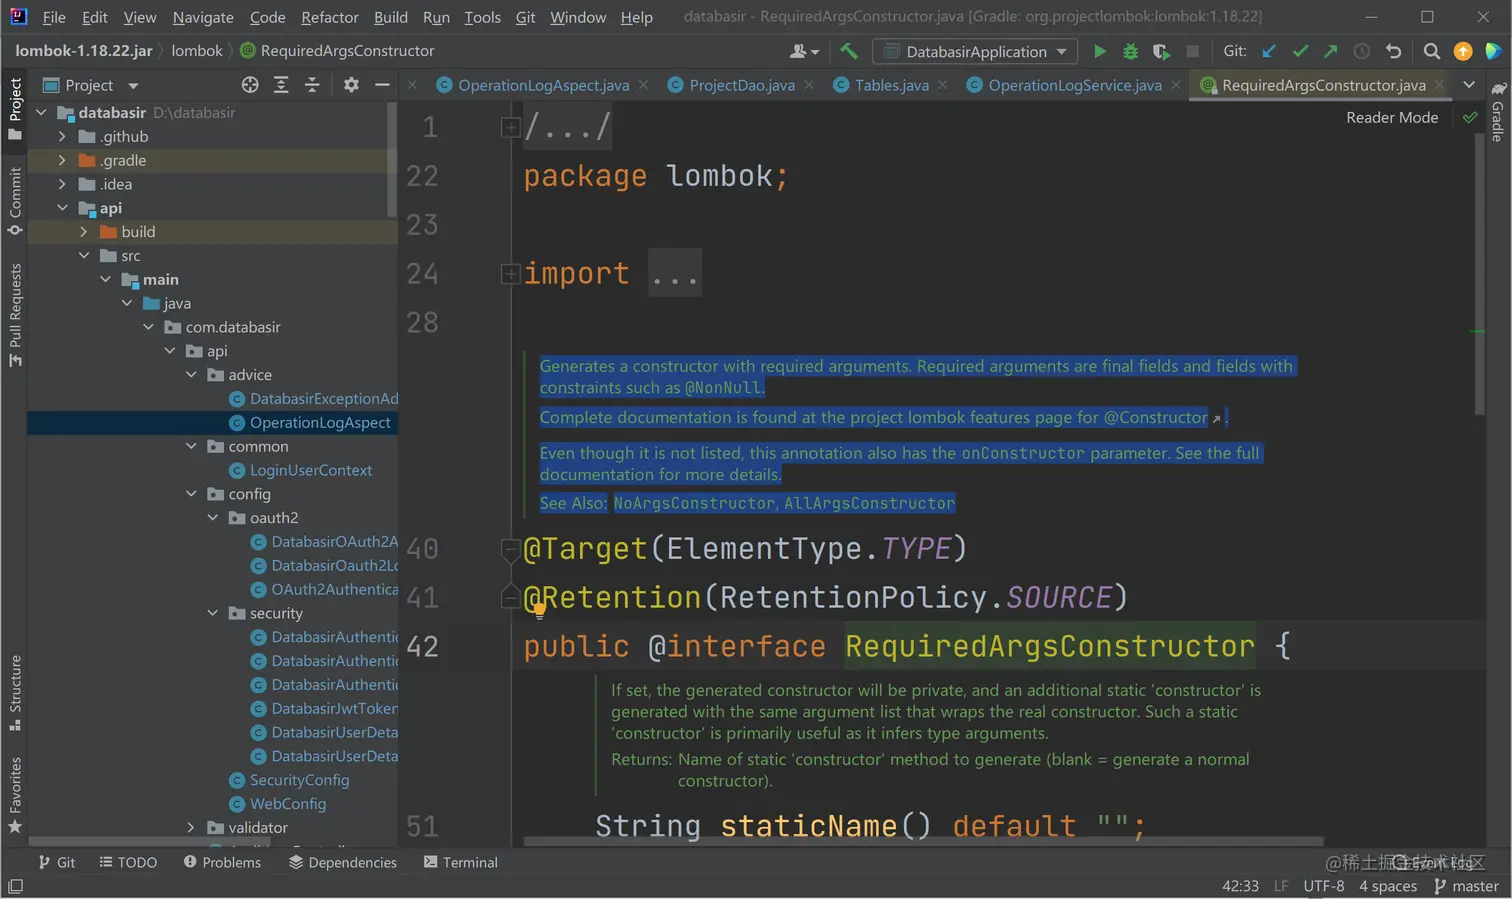The image size is (1512, 899).
Task: Open the Tools menu
Action: click(482, 17)
